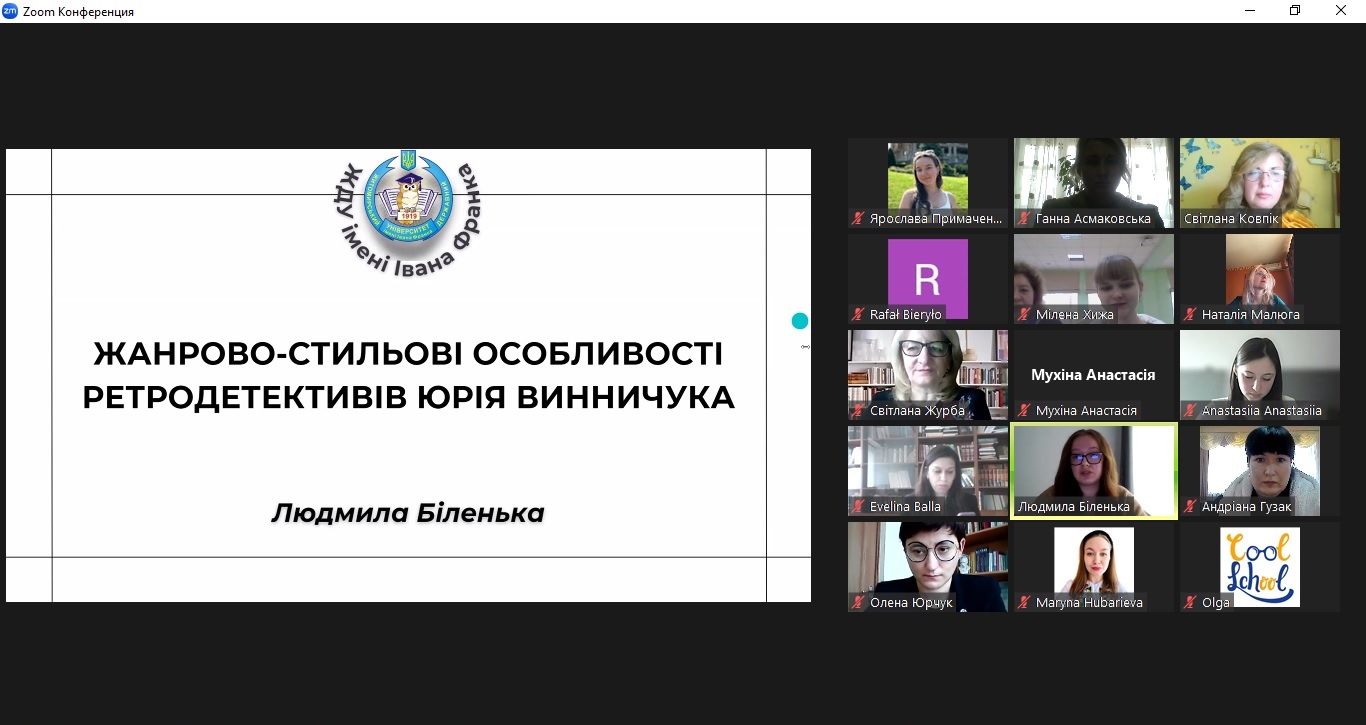Click muted mic icon next to Maryna Hubarieva
The image size is (1366, 725).
coord(1023,603)
